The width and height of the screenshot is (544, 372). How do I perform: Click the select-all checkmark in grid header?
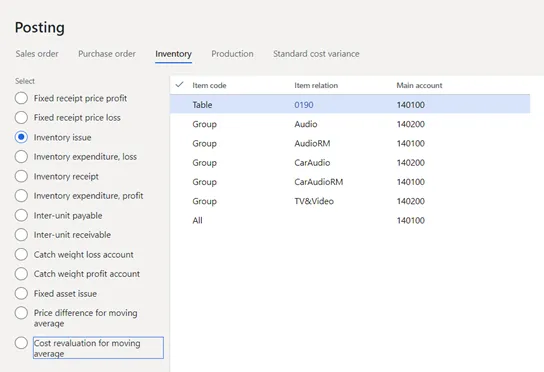[x=179, y=84]
